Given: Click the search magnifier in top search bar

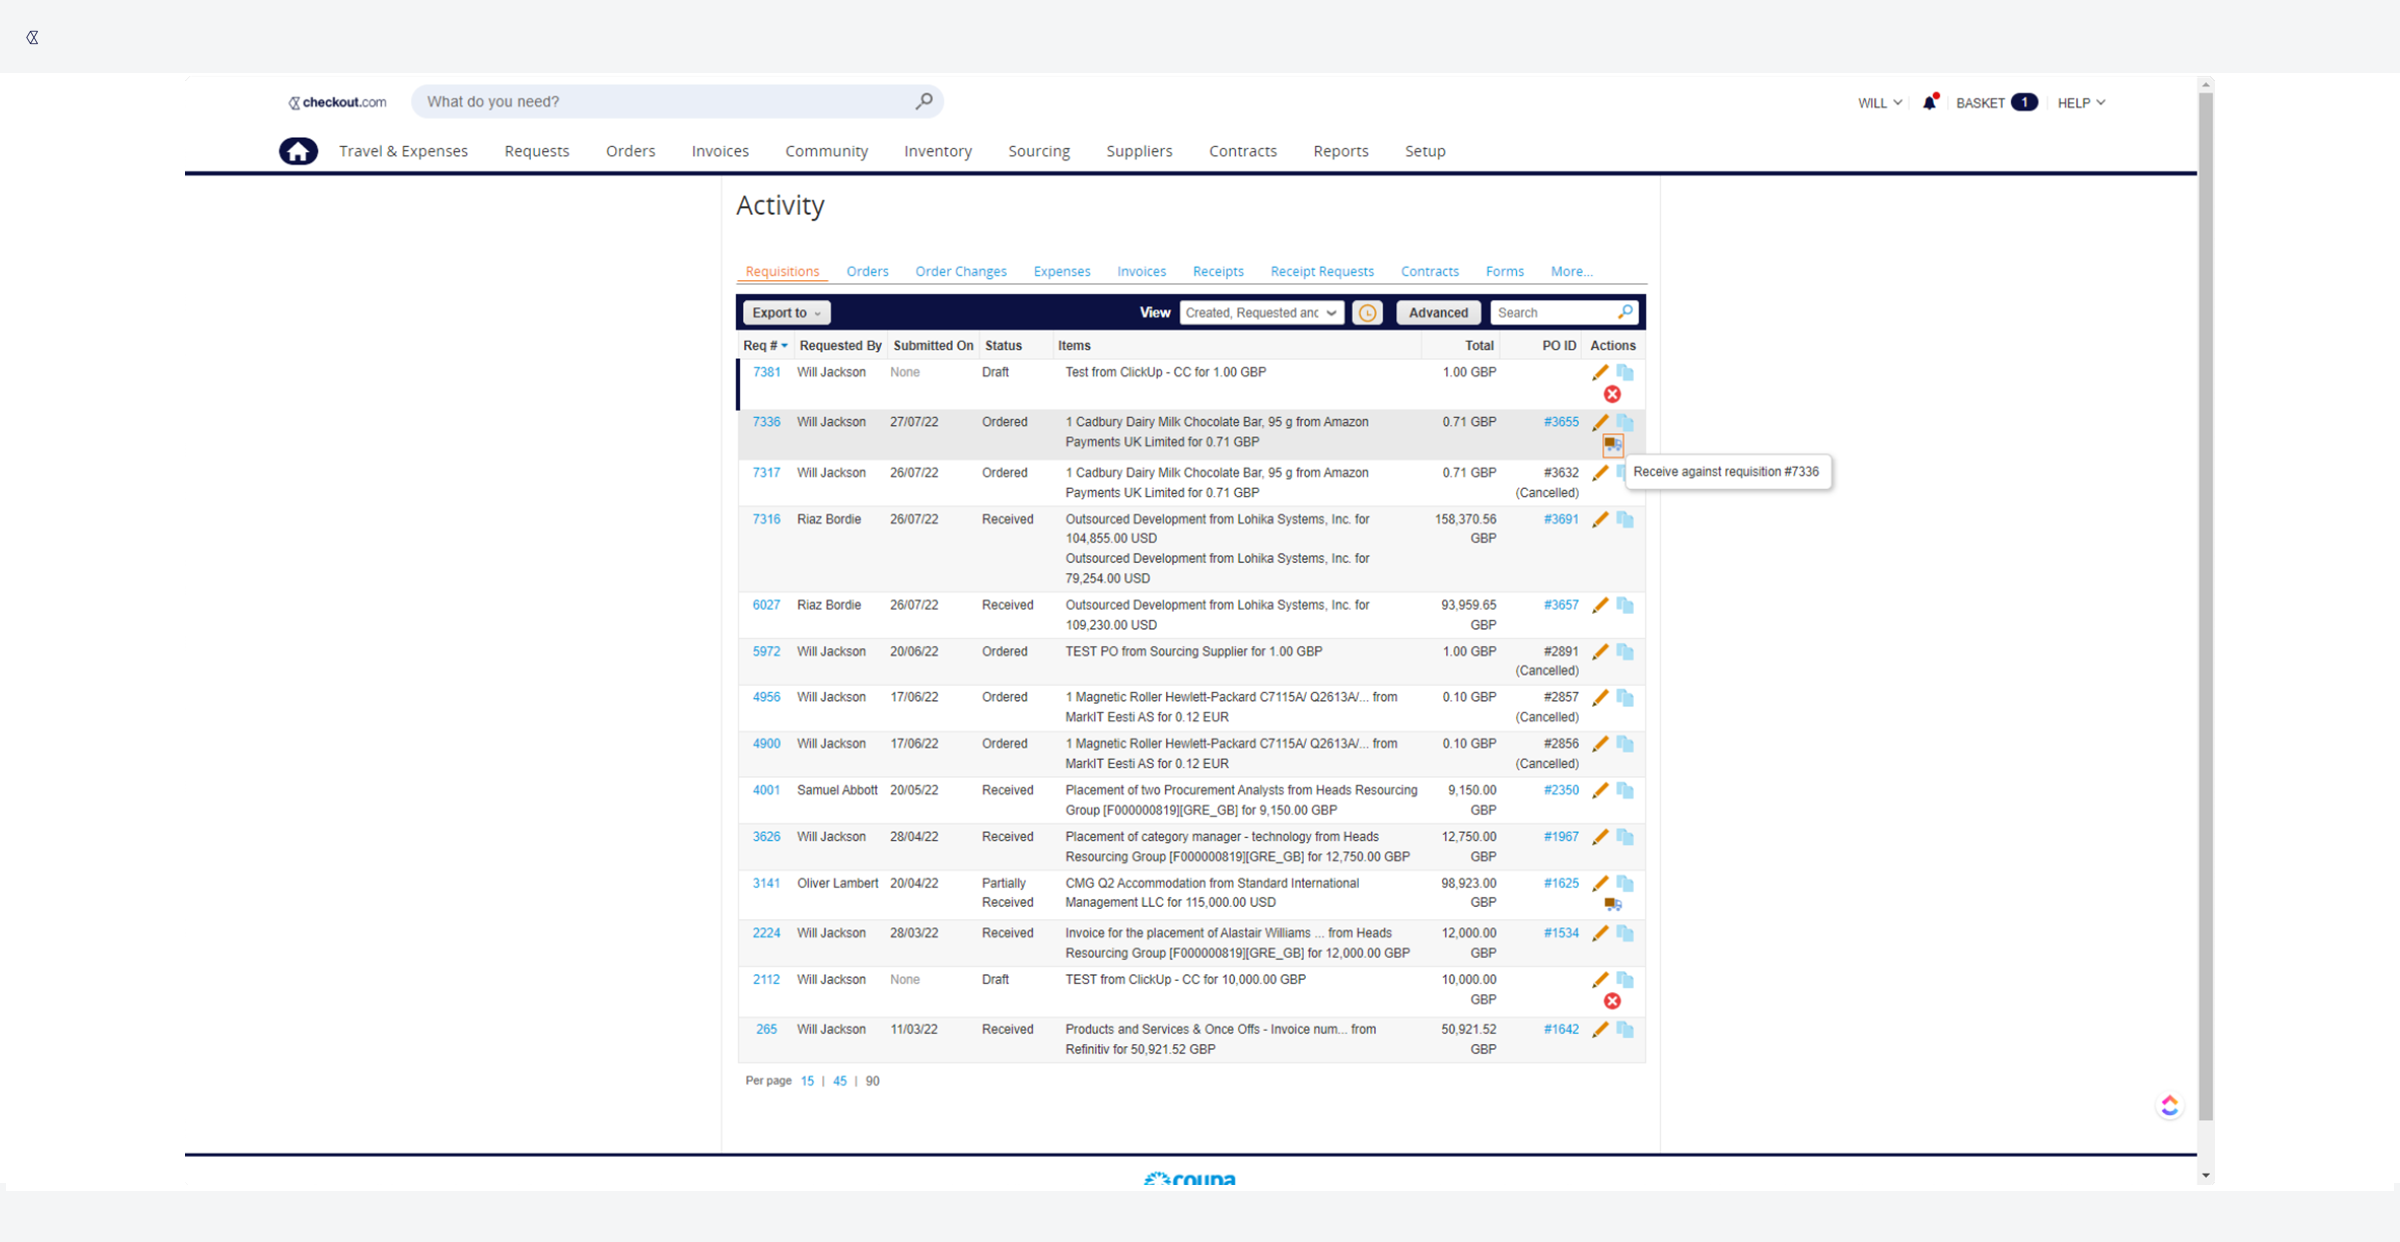Looking at the screenshot, I should pyautogui.click(x=924, y=101).
